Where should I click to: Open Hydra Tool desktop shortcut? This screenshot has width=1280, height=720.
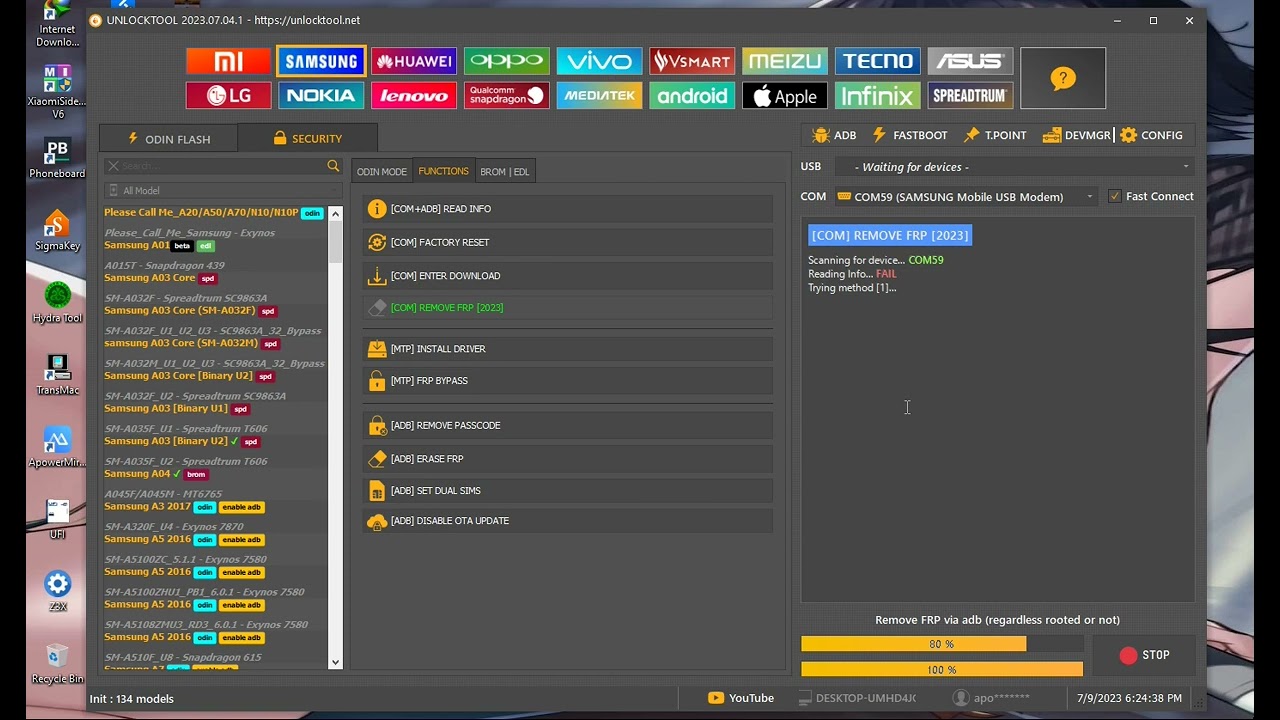click(x=58, y=301)
